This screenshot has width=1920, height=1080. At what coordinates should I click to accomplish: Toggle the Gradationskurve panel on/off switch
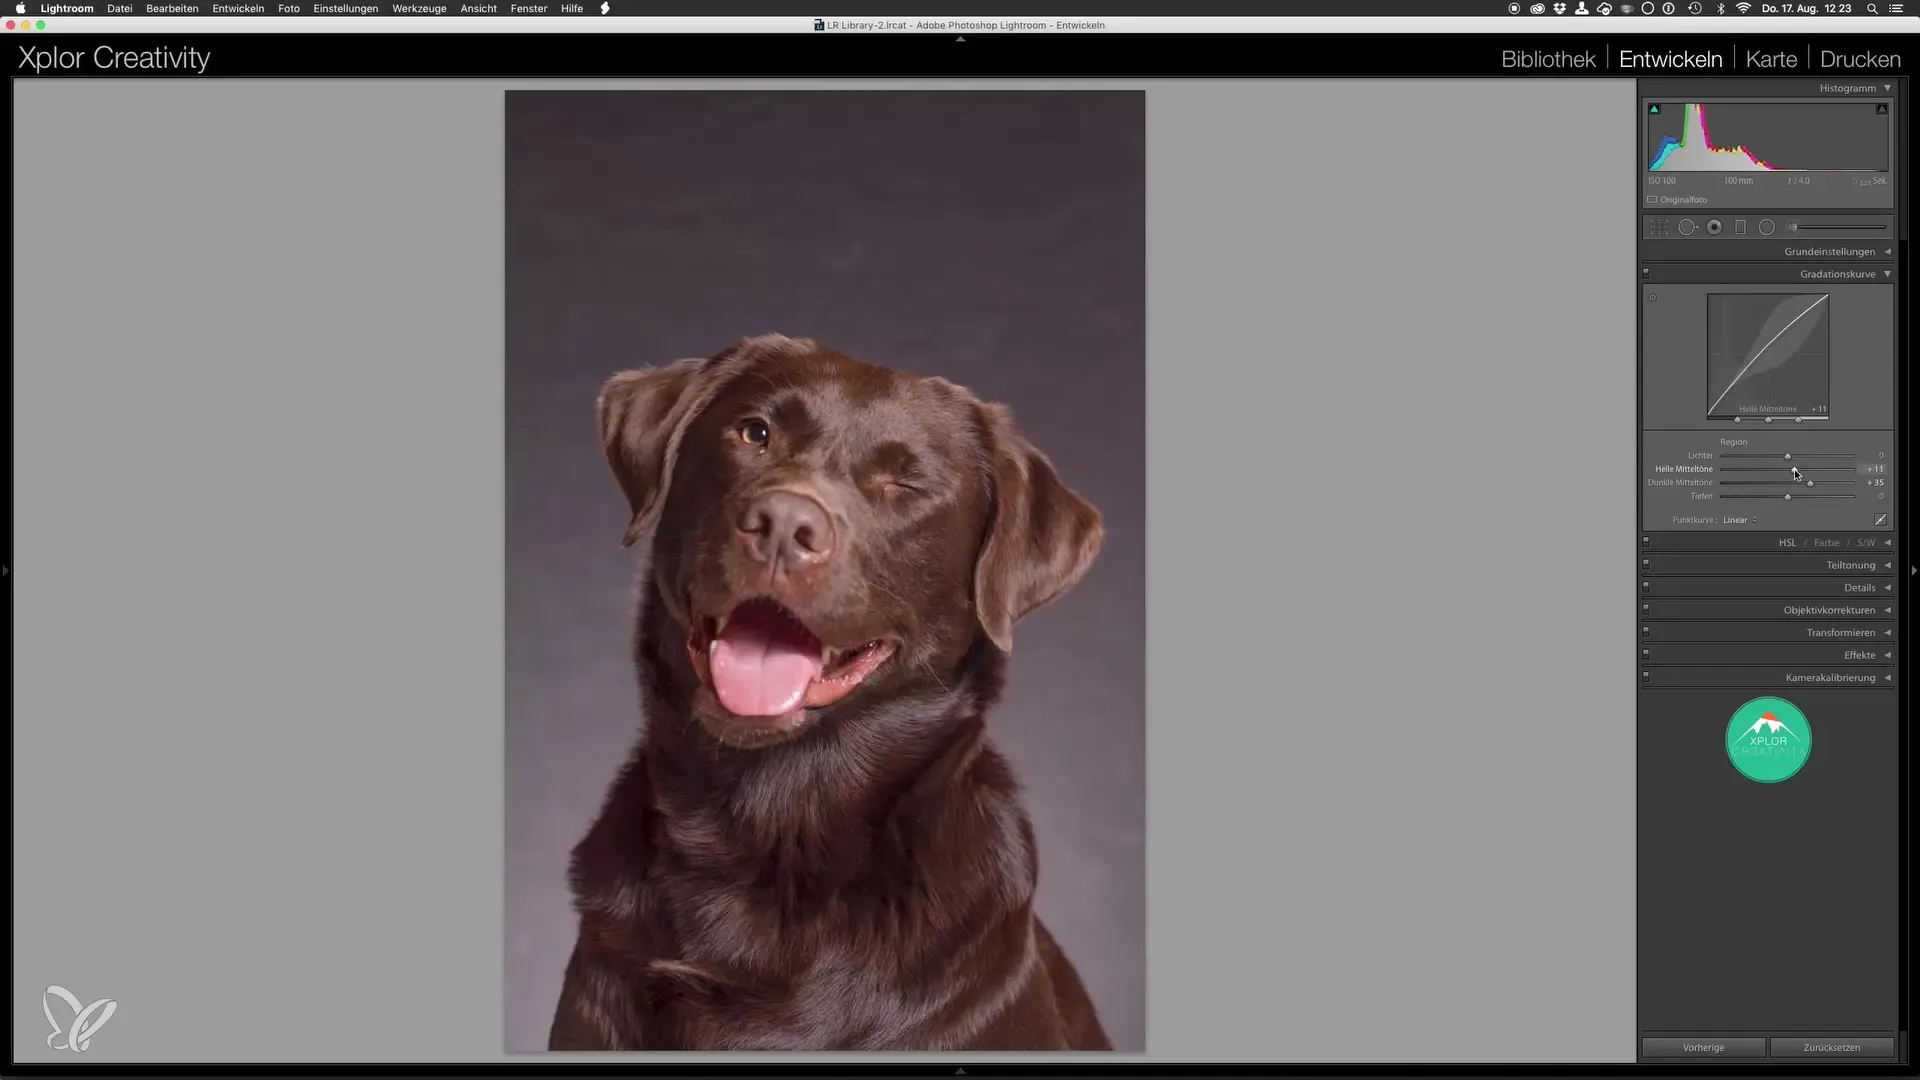point(1646,272)
